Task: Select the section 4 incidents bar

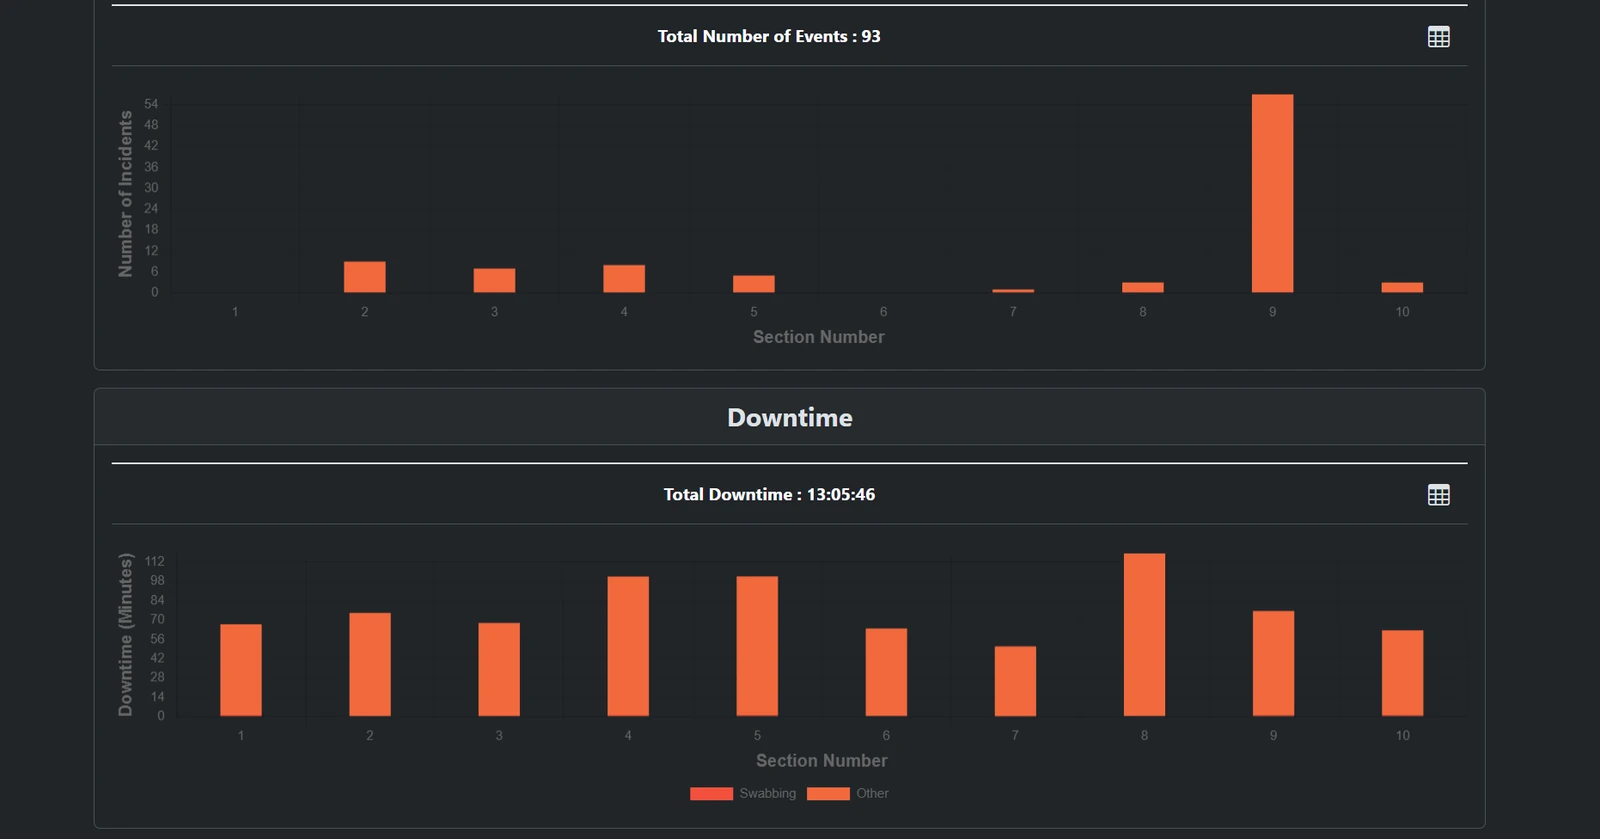Action: (x=624, y=279)
